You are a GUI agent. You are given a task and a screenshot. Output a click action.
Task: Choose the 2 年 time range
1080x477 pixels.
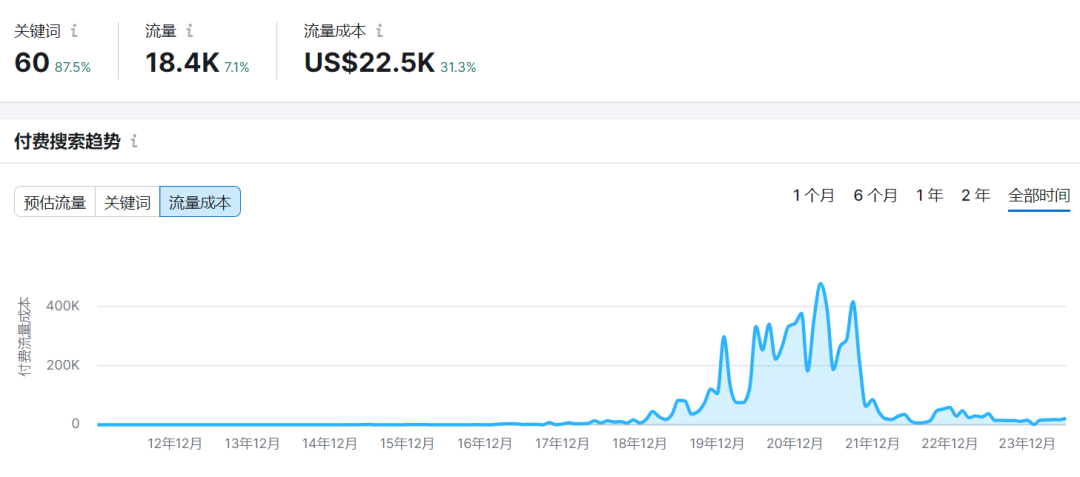[x=975, y=196]
